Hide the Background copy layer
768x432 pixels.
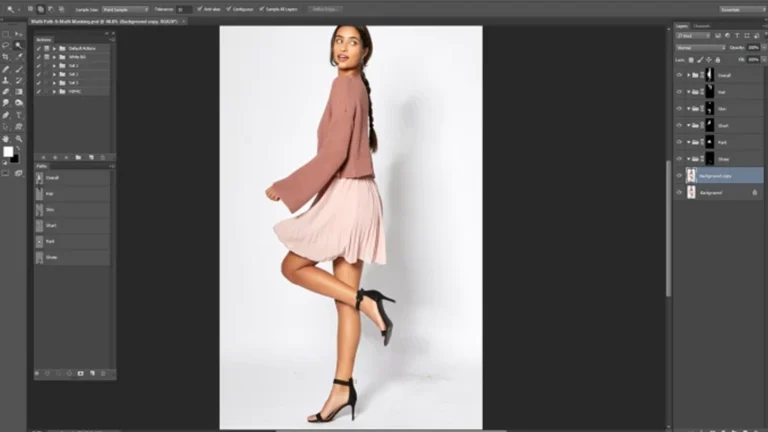[679, 175]
